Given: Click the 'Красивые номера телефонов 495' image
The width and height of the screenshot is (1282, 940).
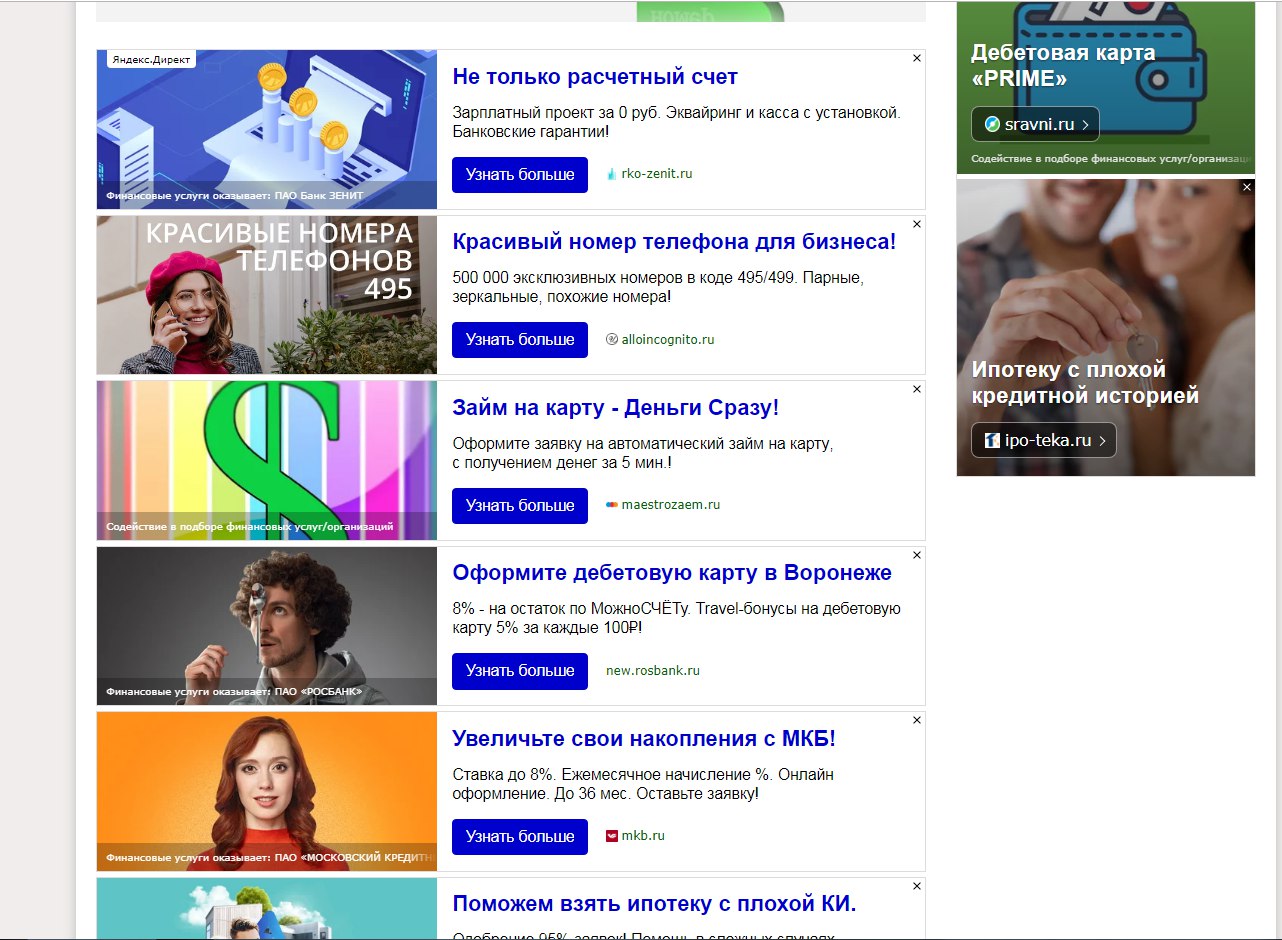Looking at the screenshot, I should [267, 295].
